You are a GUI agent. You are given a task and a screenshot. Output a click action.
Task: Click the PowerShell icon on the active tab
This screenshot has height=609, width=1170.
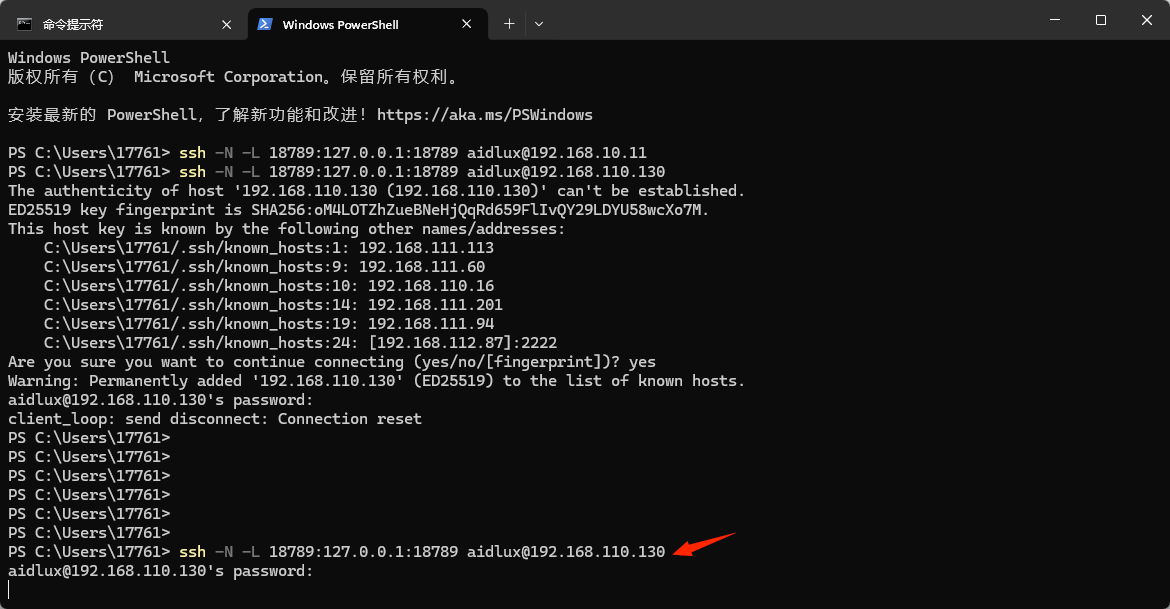tap(265, 24)
